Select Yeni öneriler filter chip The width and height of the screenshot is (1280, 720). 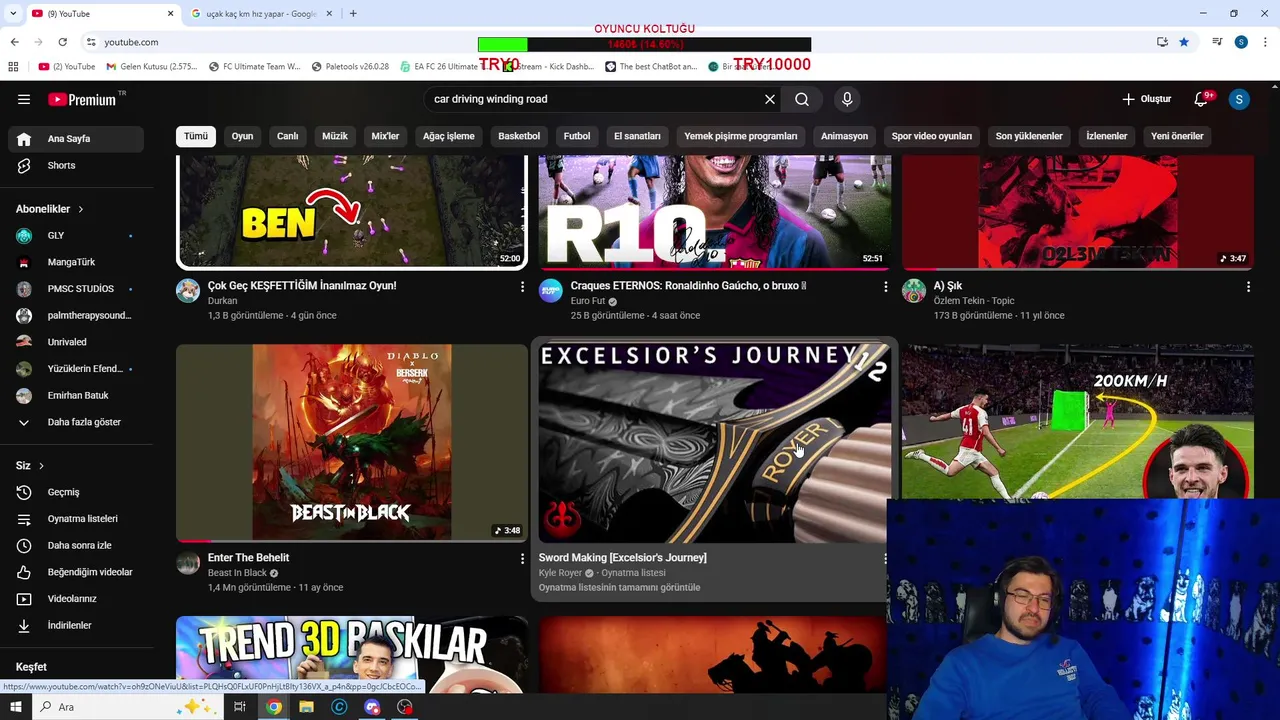coord(1177,136)
